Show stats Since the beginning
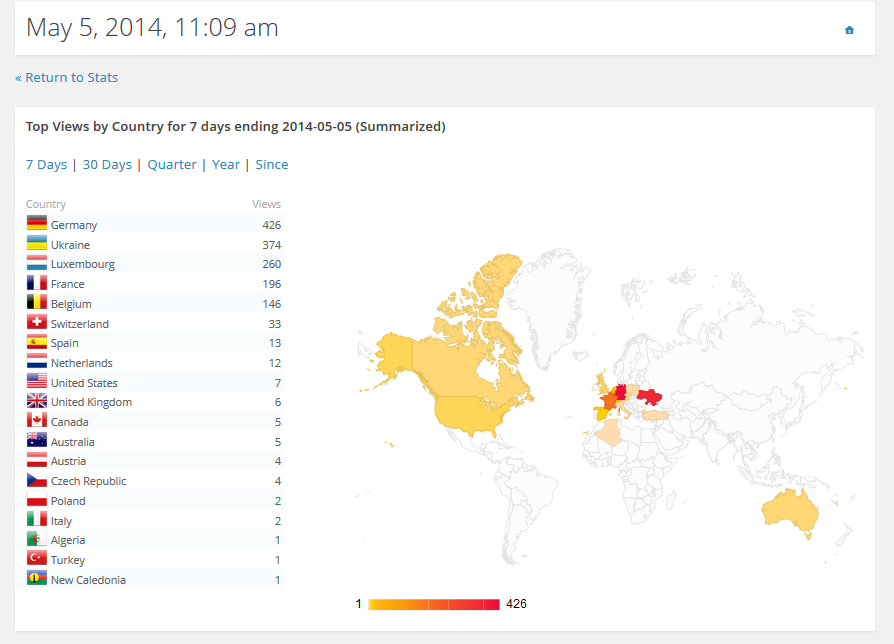 pyautogui.click(x=271, y=164)
